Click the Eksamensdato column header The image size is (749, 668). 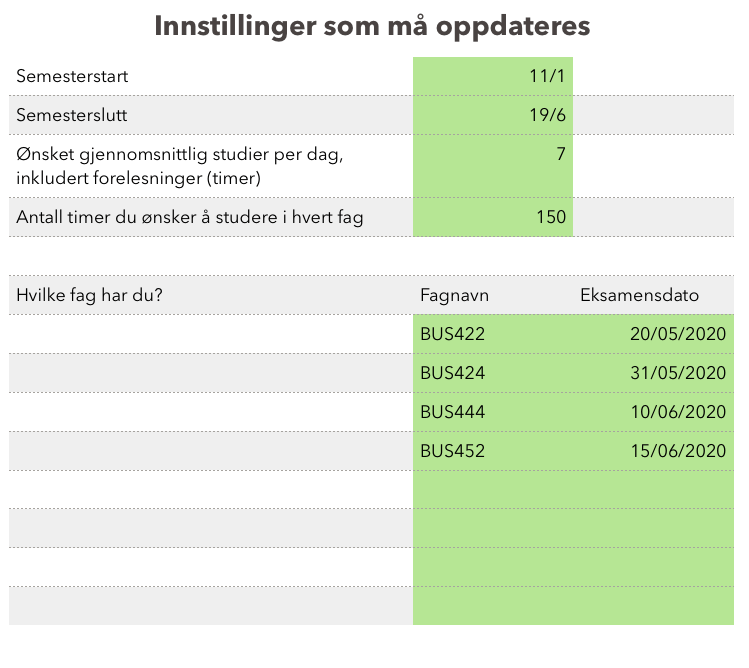(639, 295)
